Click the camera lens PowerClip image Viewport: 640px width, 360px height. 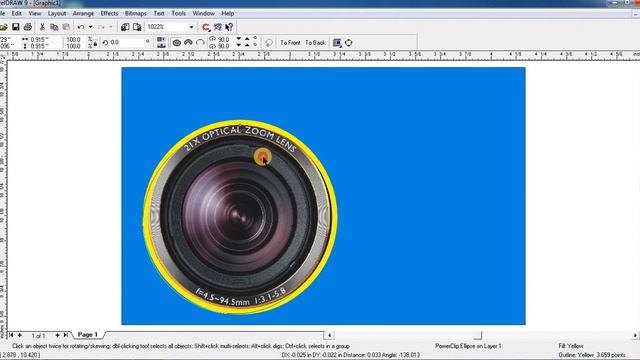[x=240, y=217]
